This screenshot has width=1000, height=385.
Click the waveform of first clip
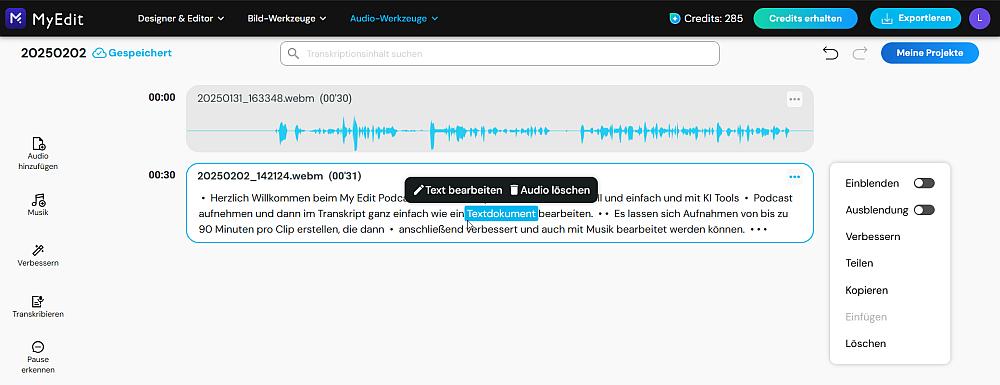(499, 132)
